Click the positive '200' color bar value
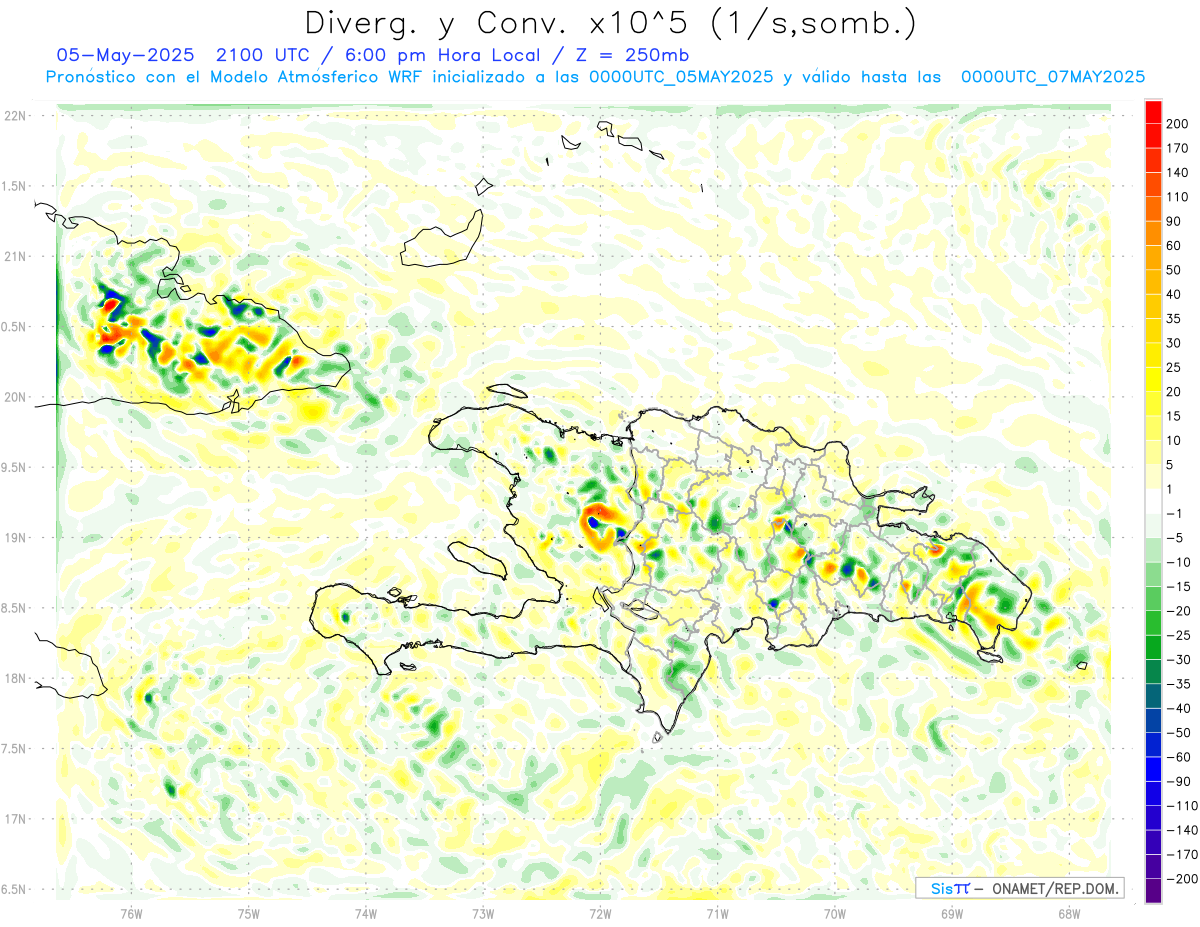The image size is (1200, 927). [x=1177, y=124]
